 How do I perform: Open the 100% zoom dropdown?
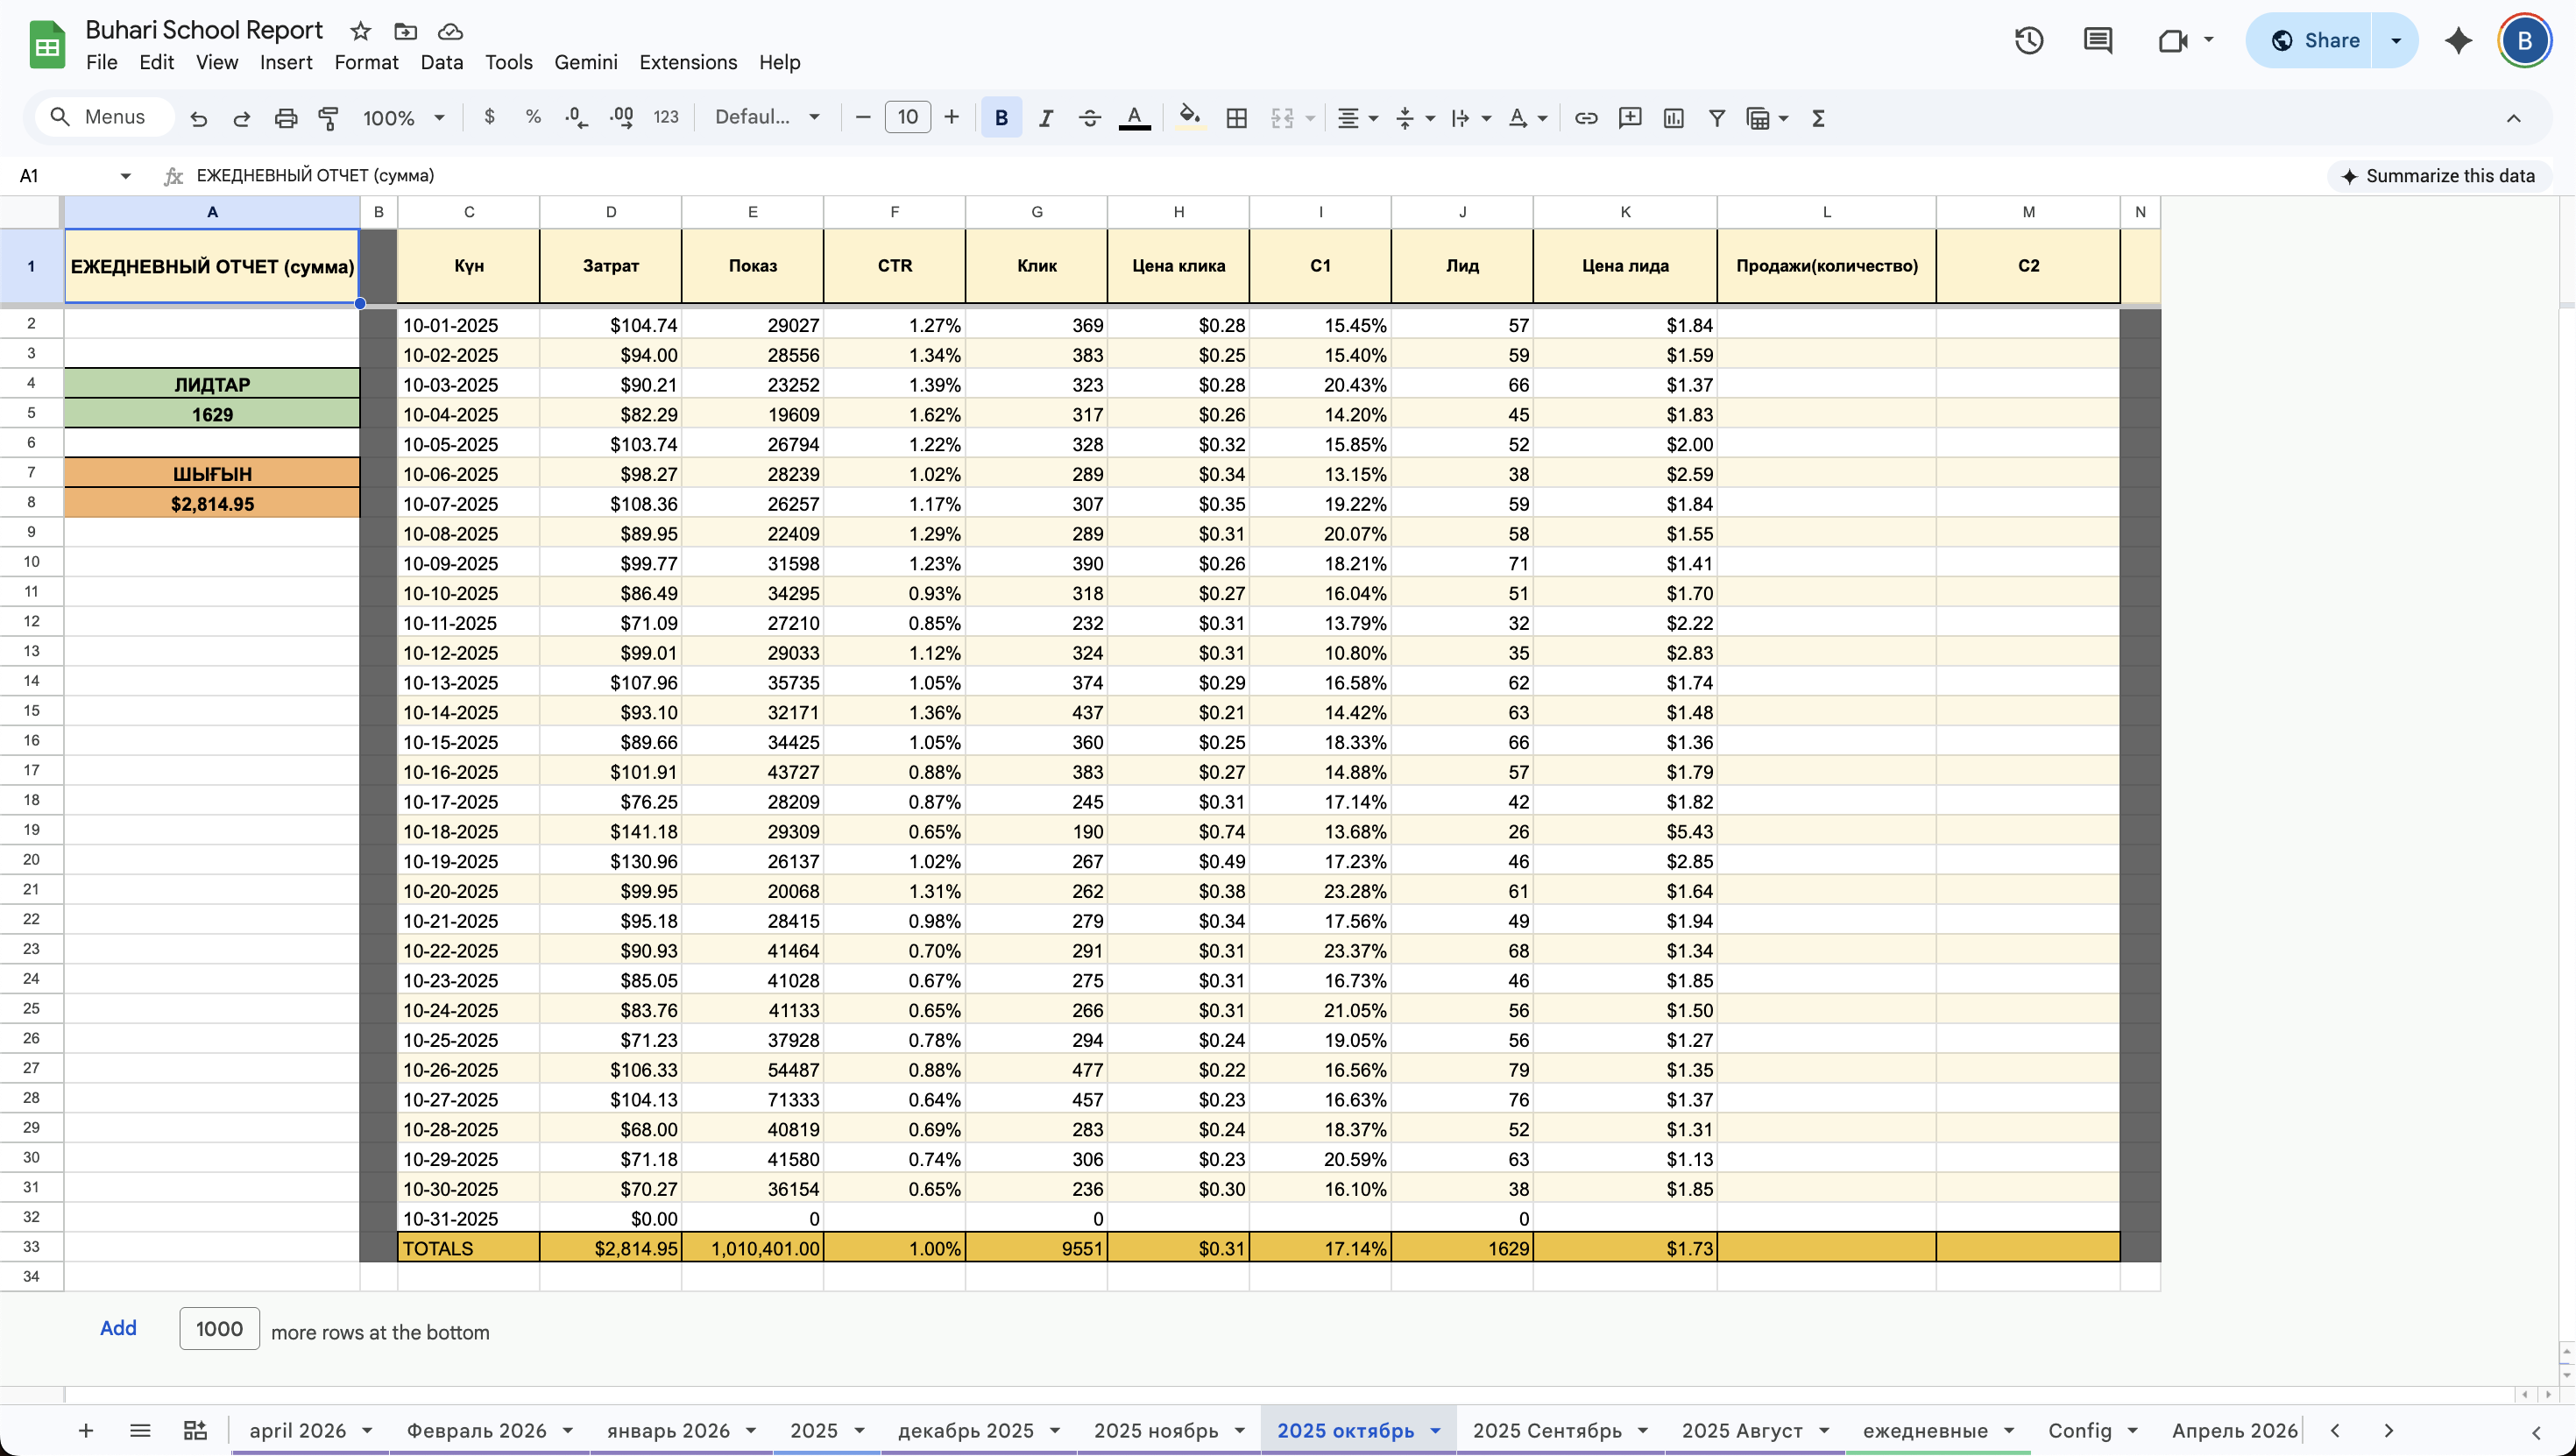click(x=404, y=118)
